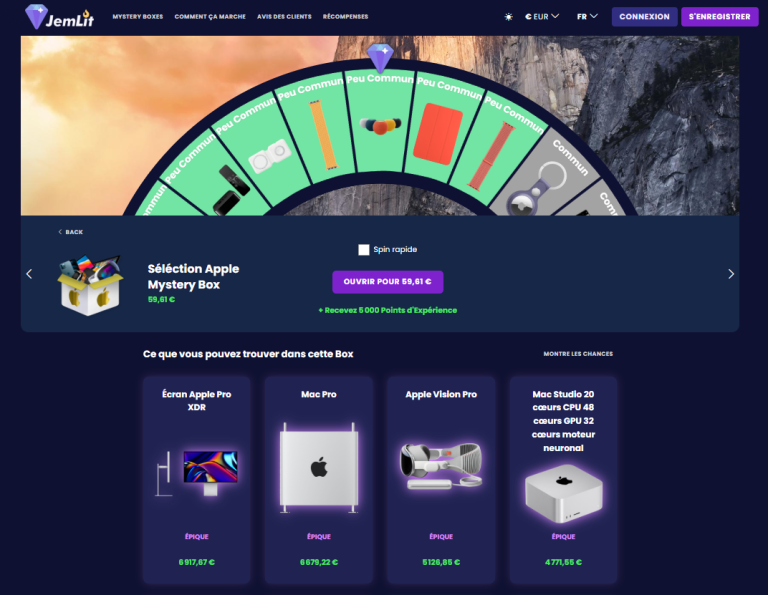Click the Apple mystery box image
Screen dimensions: 768x595
coord(90,286)
